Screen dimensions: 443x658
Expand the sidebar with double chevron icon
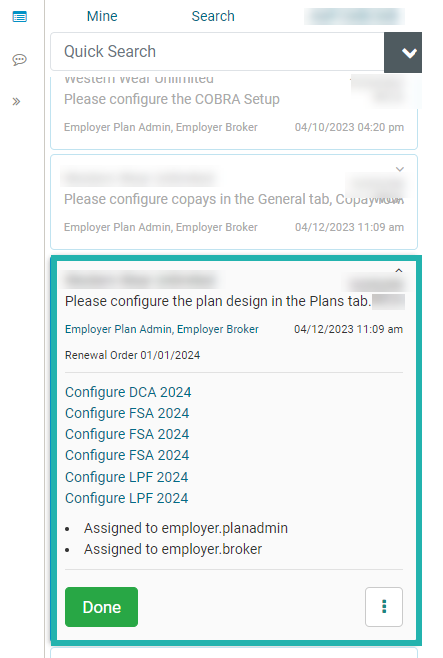point(16,102)
